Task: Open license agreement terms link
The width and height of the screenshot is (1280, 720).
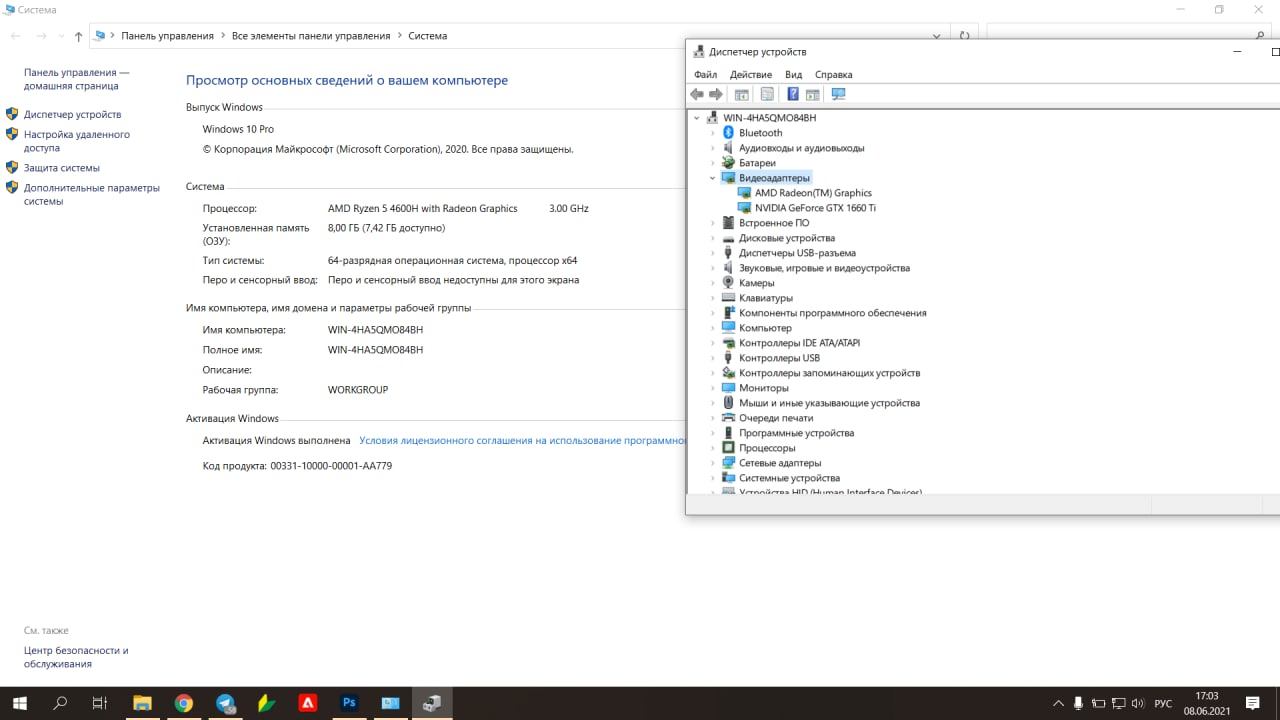Action: [x=522, y=440]
